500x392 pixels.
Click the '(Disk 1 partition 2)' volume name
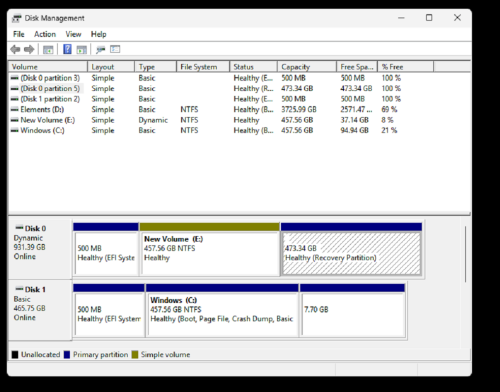point(50,99)
